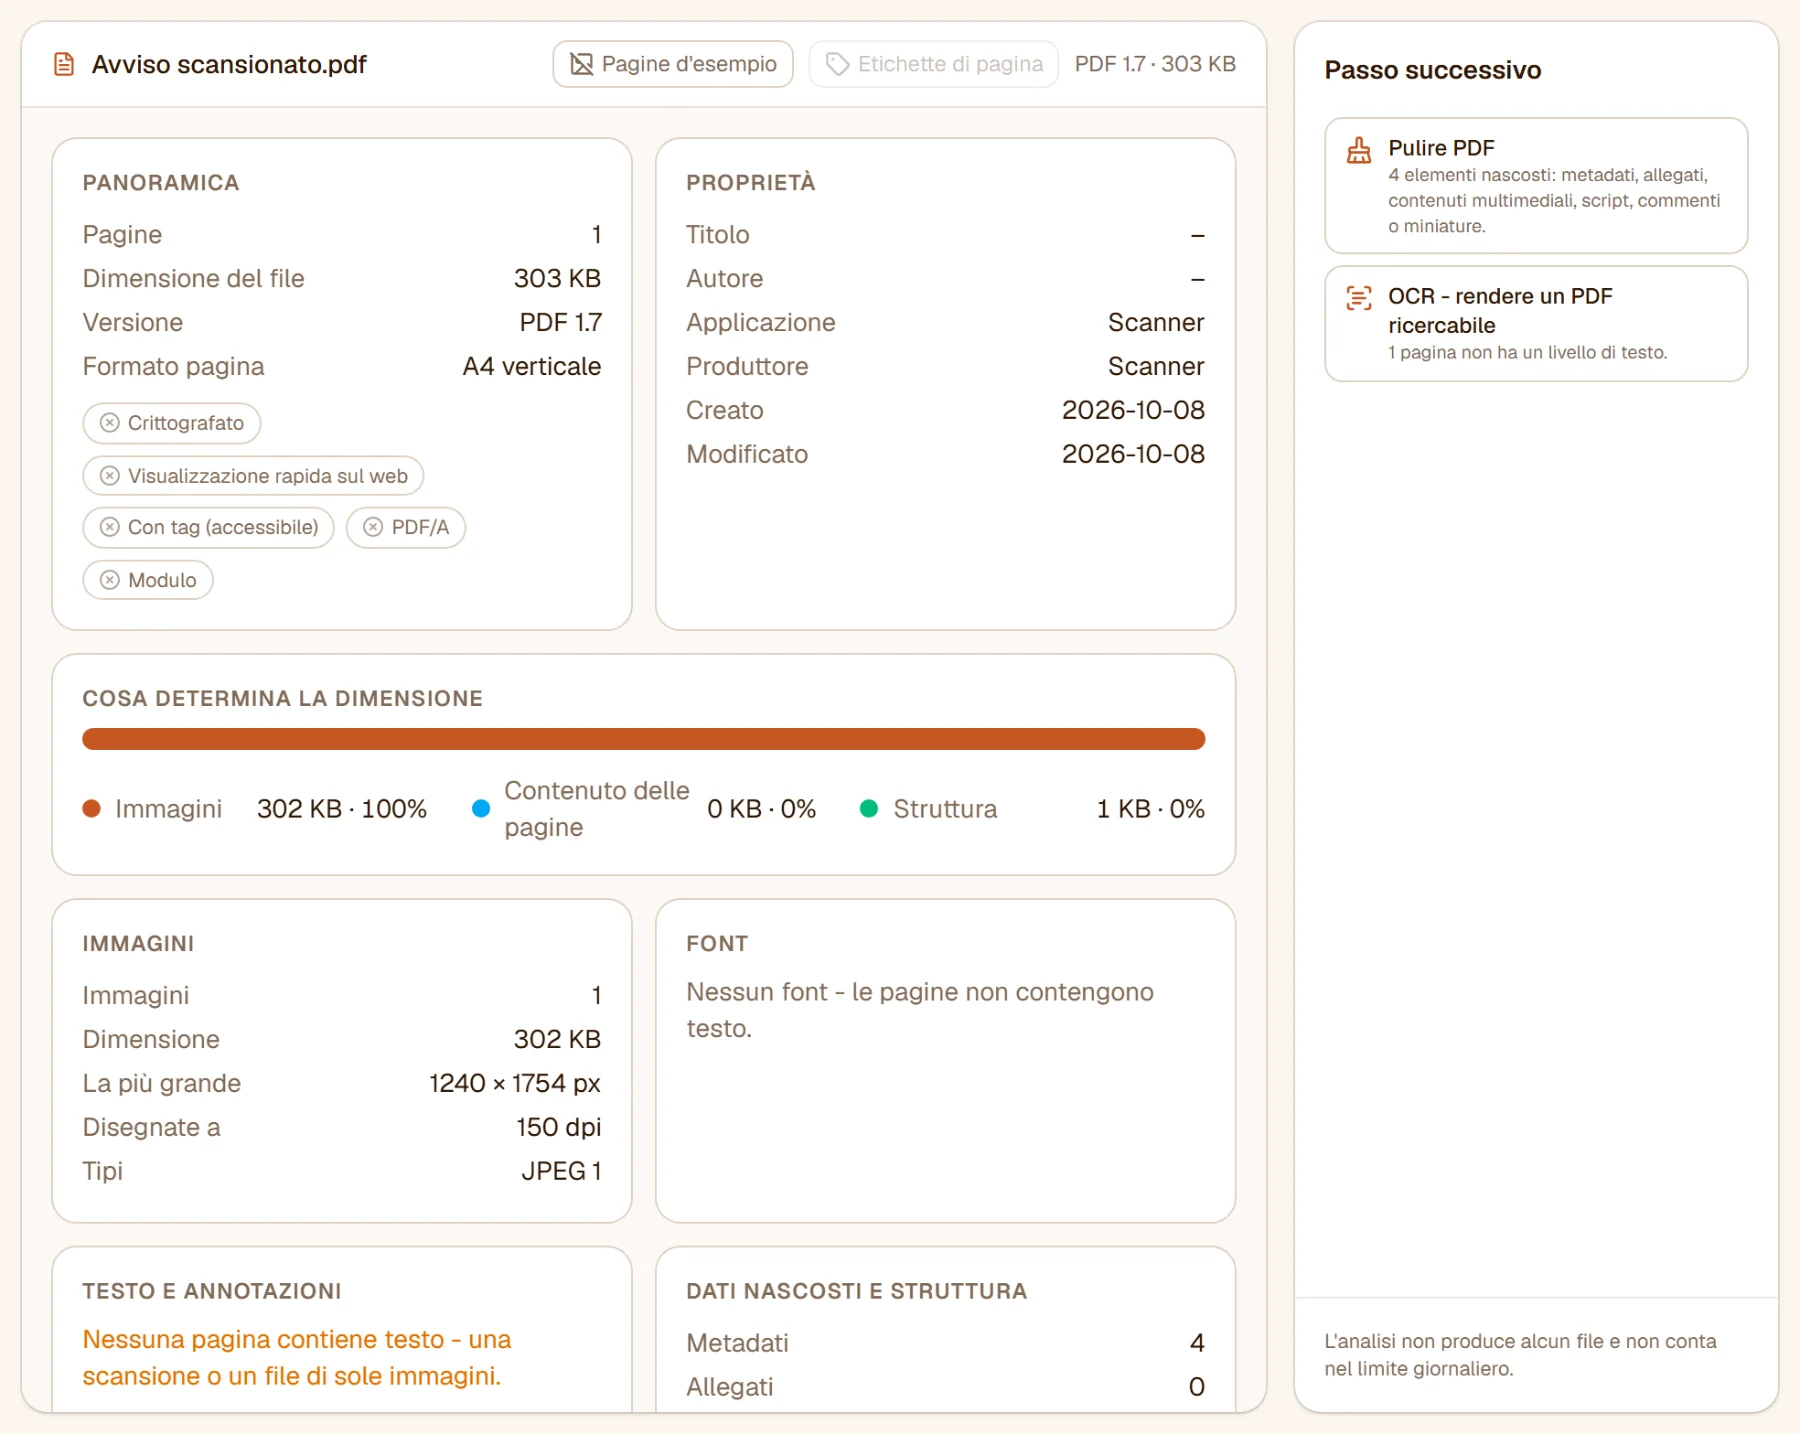This screenshot has height=1434, width=1800.
Task: Click the Con tag (accessibile) chip
Action: pyautogui.click(x=209, y=527)
